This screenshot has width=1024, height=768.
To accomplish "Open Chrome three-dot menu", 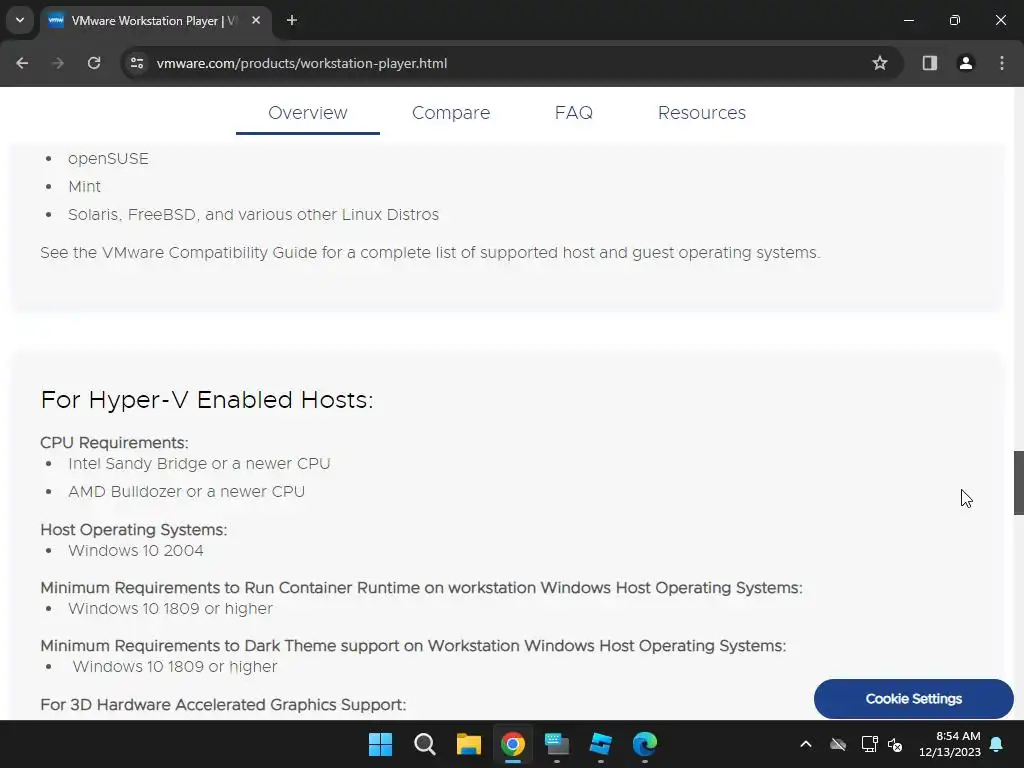I will tap(1002, 63).
